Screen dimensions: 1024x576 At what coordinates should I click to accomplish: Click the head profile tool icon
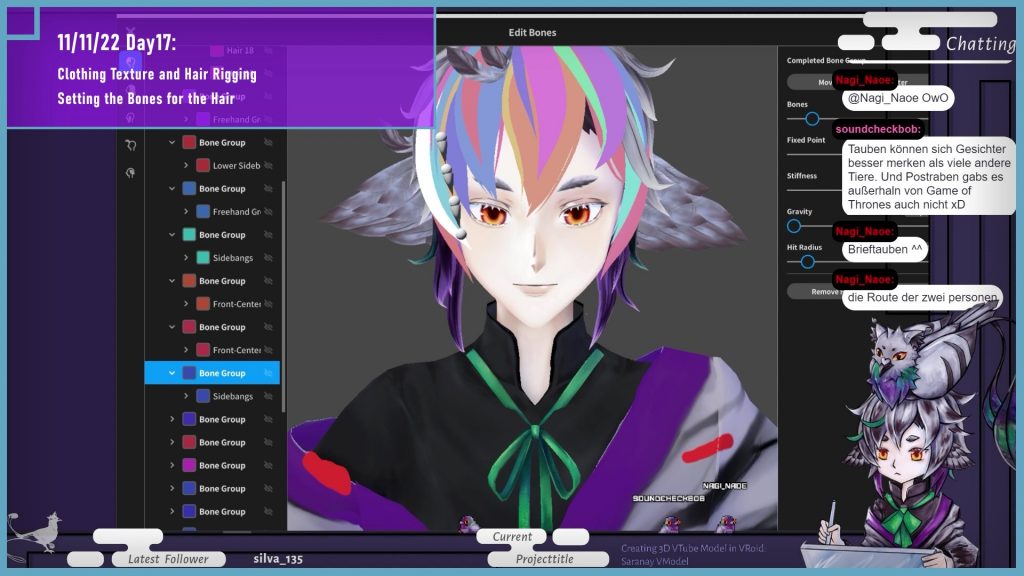click(130, 173)
